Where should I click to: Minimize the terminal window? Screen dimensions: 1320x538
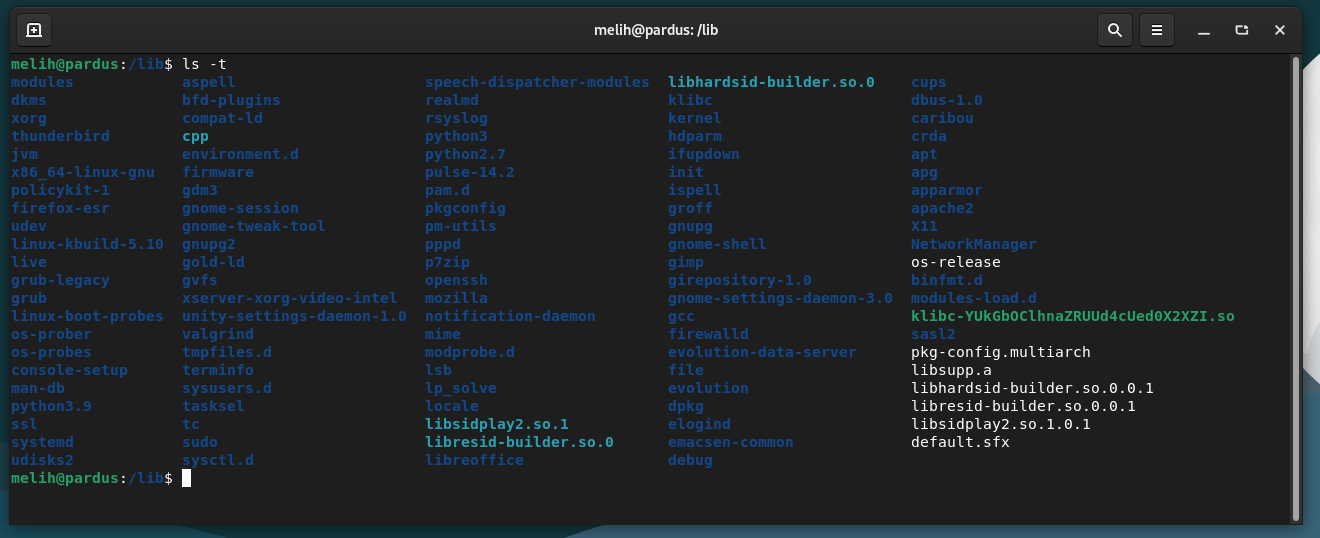1204,30
